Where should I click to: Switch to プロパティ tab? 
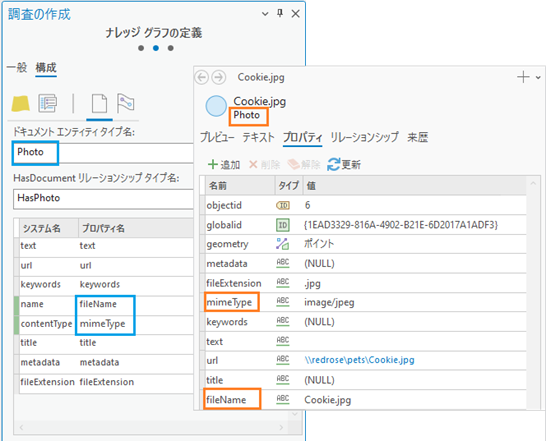point(302,137)
